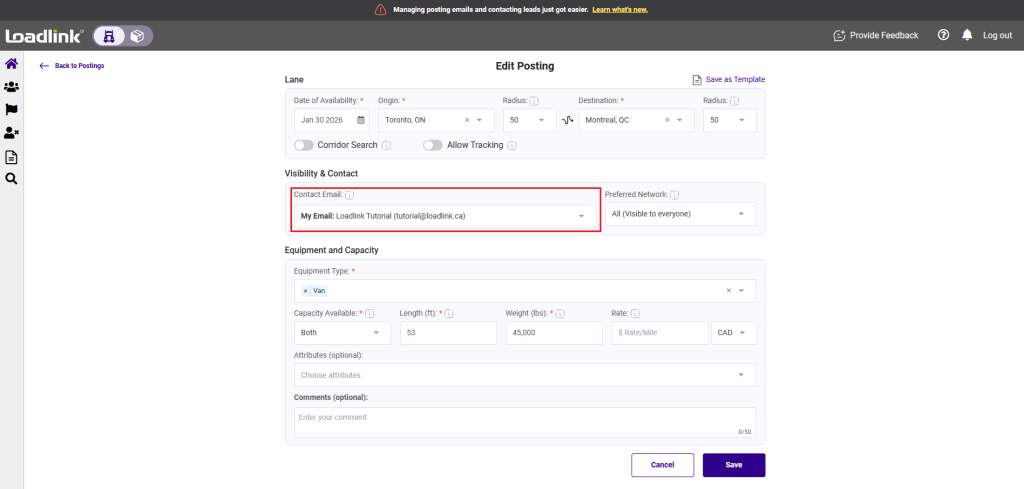
Task: Open the help question mark icon
Action: [x=943, y=35]
